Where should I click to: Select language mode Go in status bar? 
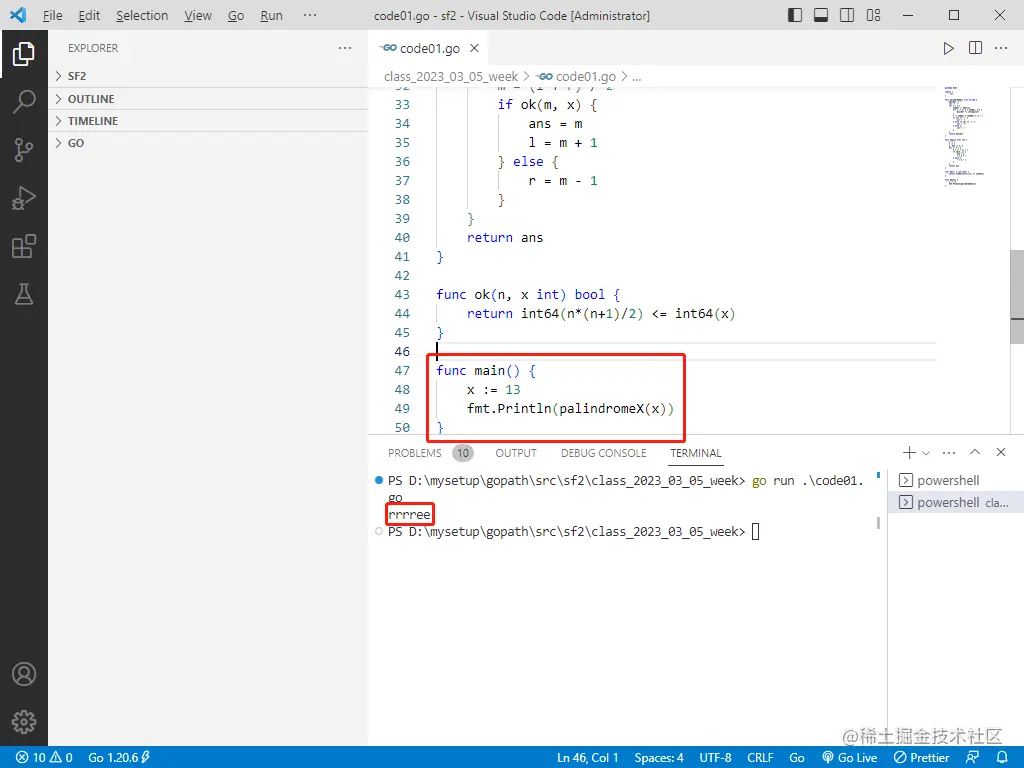[797, 758]
